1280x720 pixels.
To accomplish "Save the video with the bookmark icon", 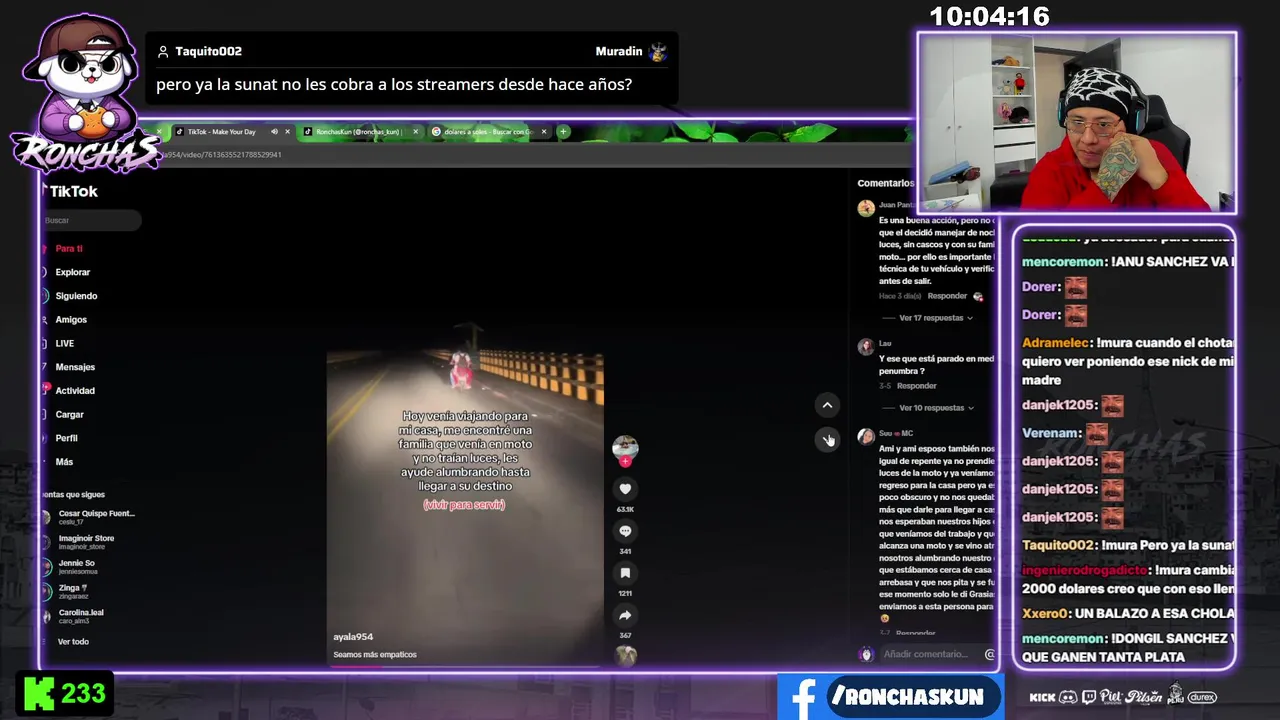I will [625, 573].
